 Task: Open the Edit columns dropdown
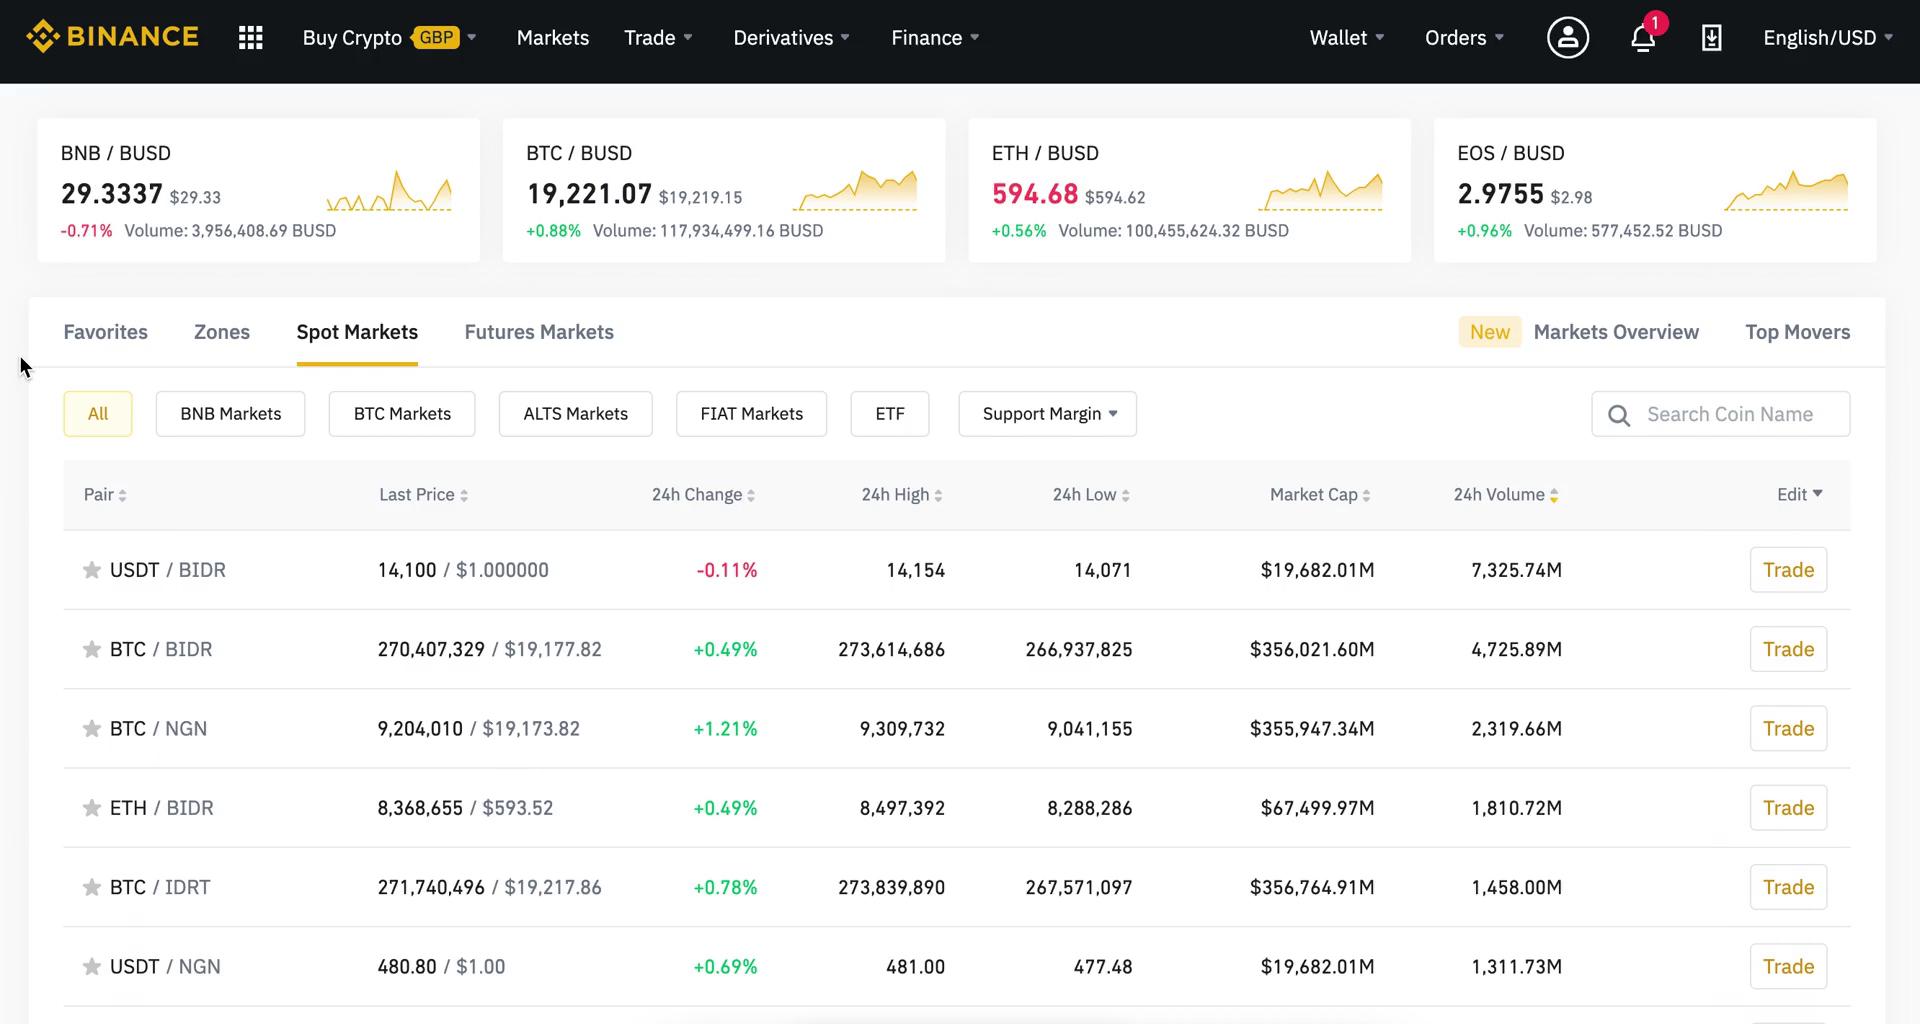[1800, 494]
